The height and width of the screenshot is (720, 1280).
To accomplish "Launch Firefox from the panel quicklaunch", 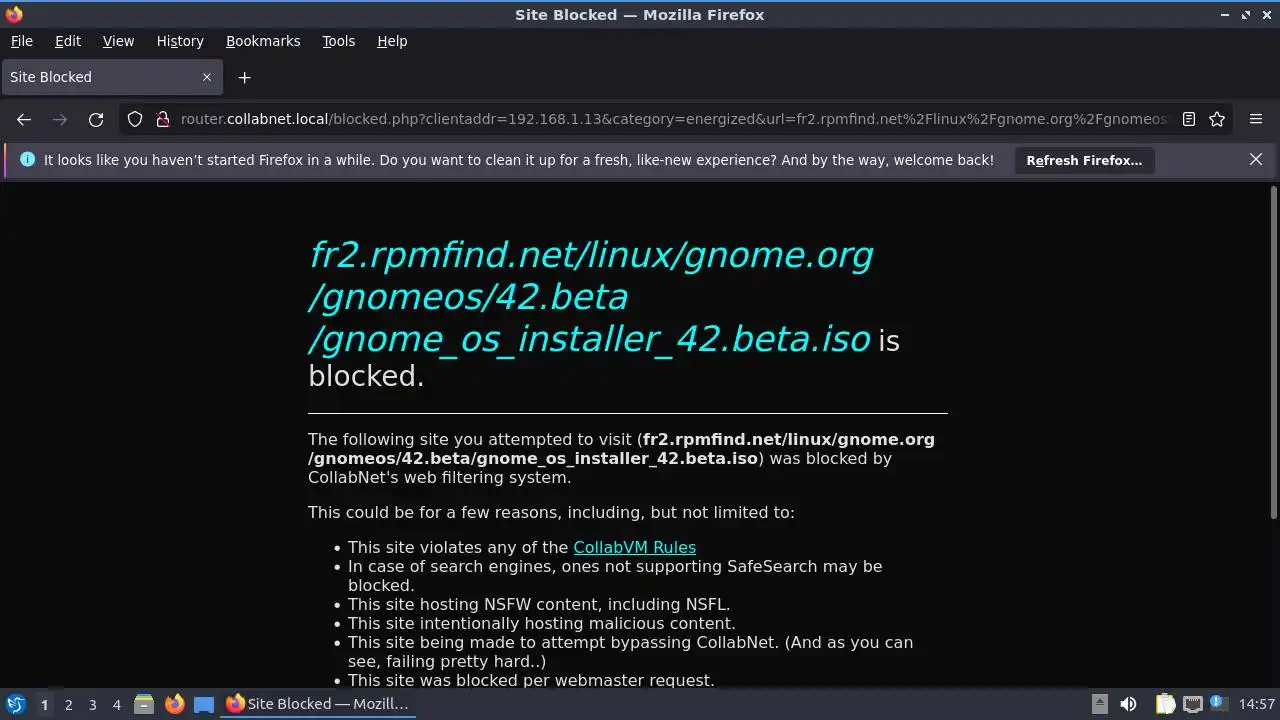I will tap(174, 704).
